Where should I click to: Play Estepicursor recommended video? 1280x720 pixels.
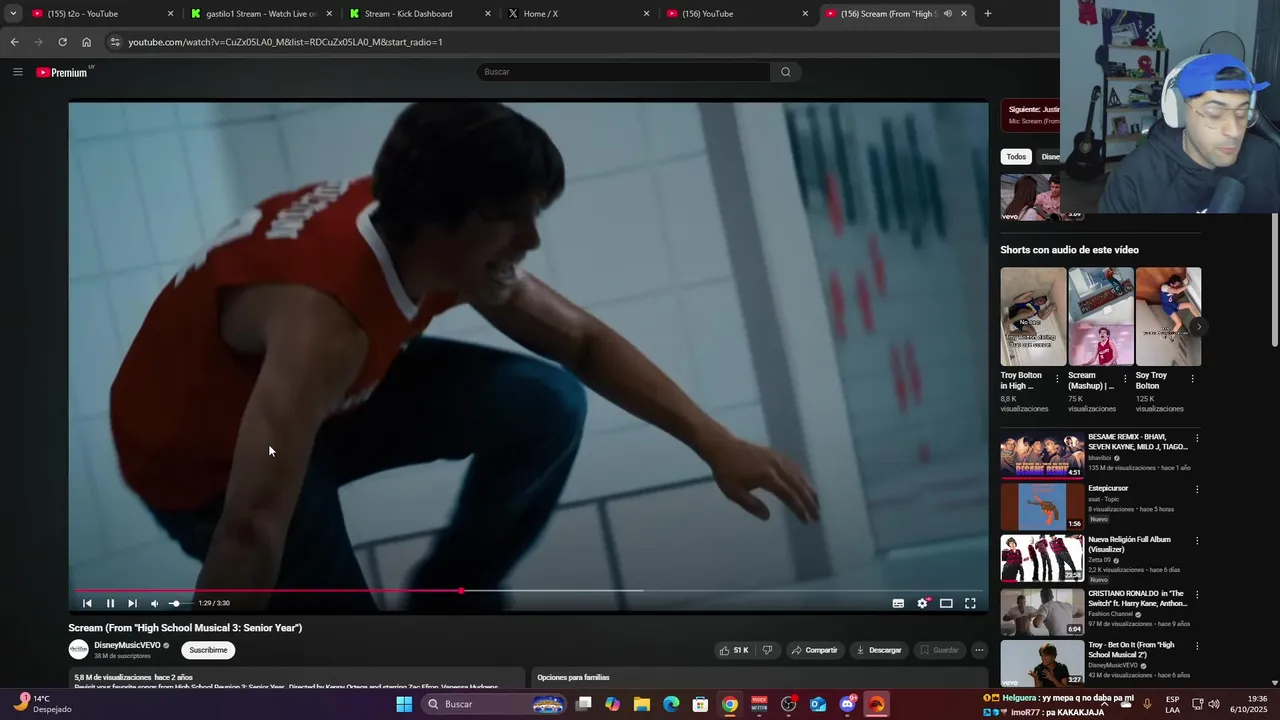pyautogui.click(x=1042, y=507)
